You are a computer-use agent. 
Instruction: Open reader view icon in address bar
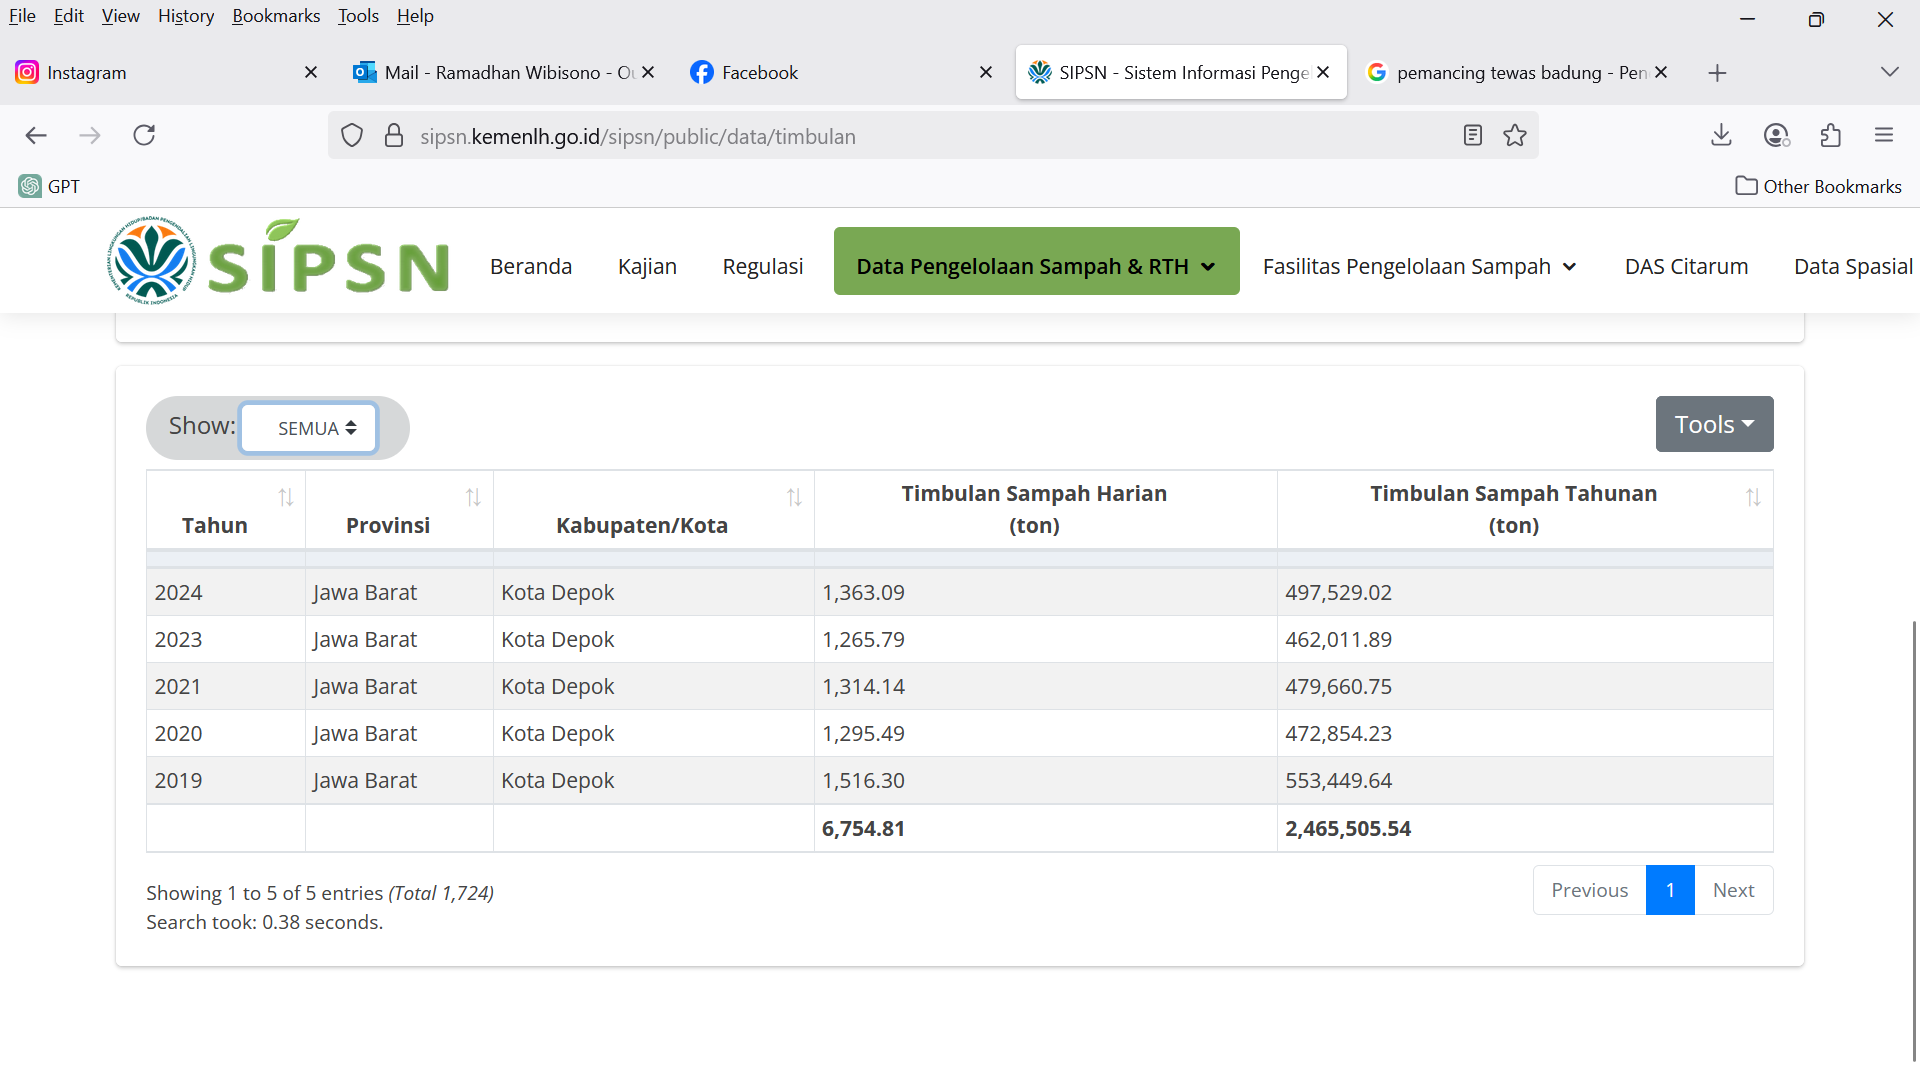(1472, 135)
